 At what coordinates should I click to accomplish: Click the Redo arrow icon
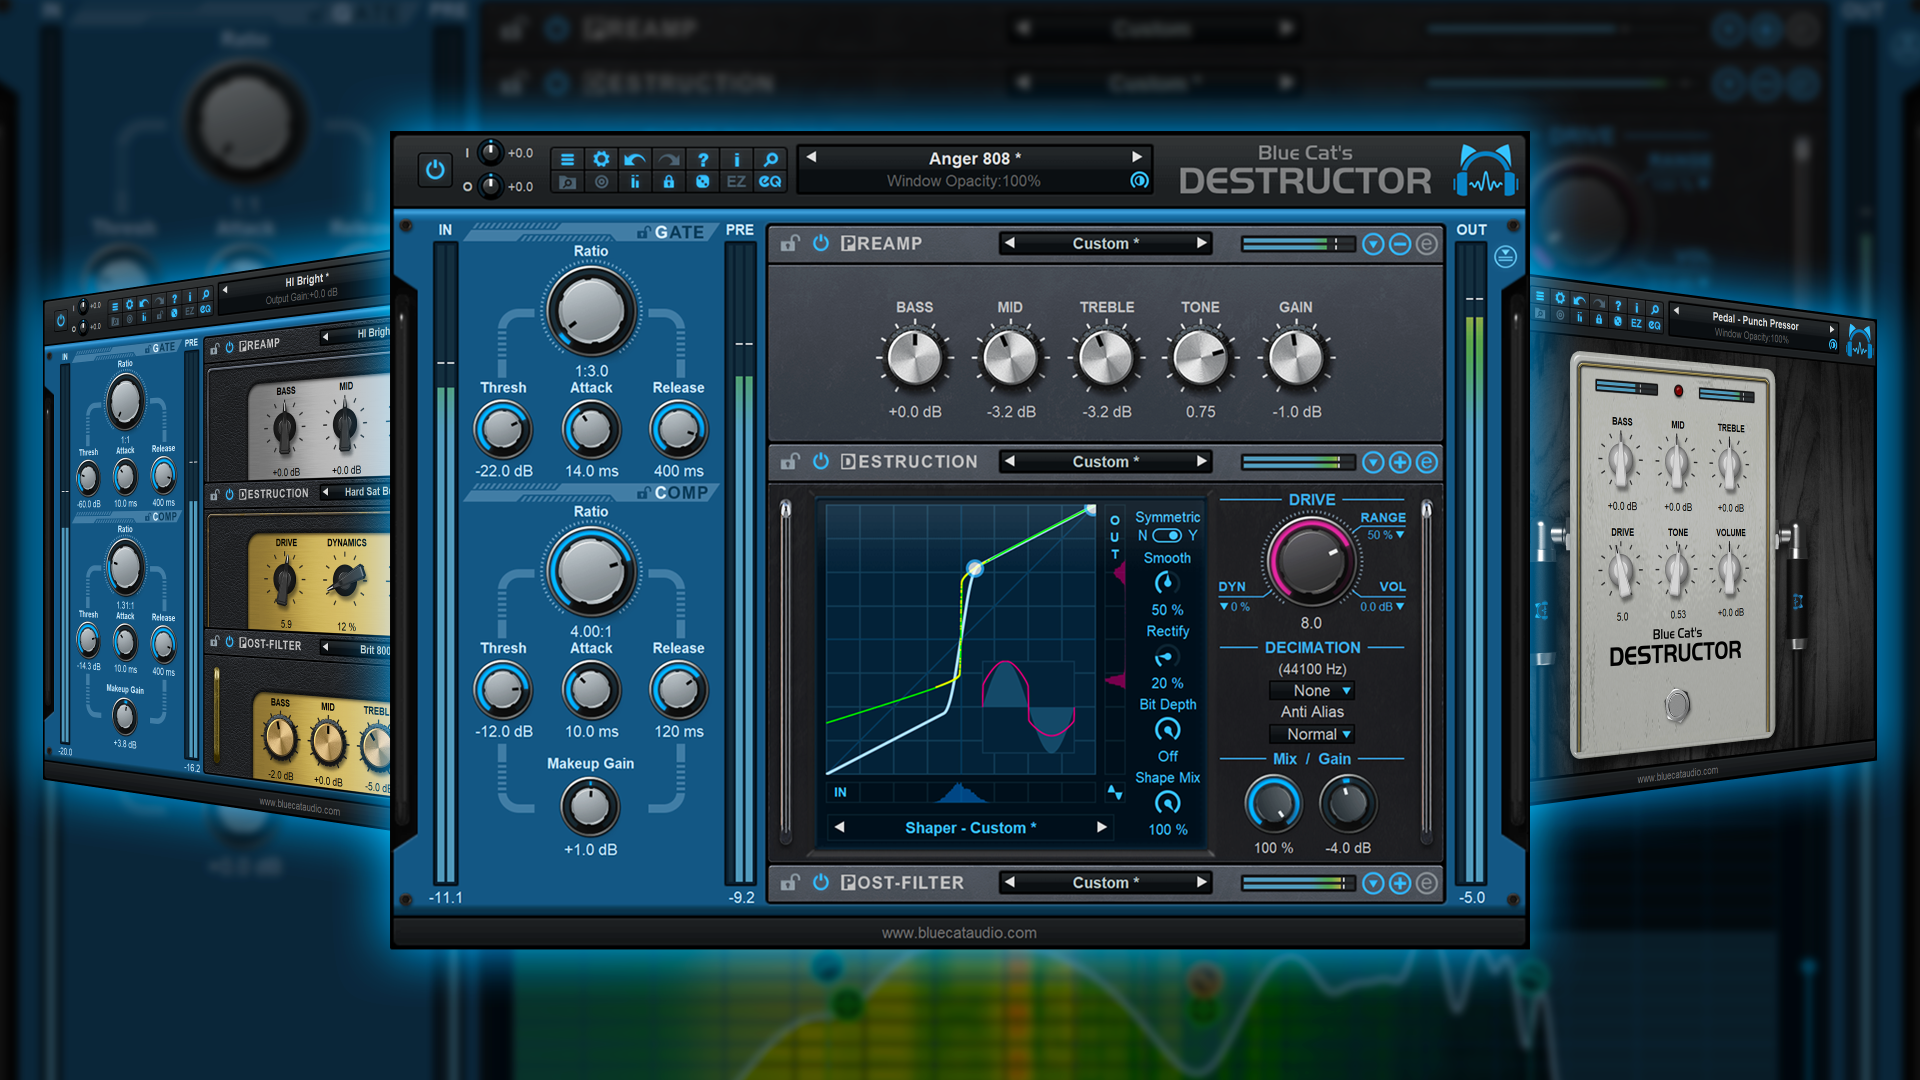tap(669, 158)
